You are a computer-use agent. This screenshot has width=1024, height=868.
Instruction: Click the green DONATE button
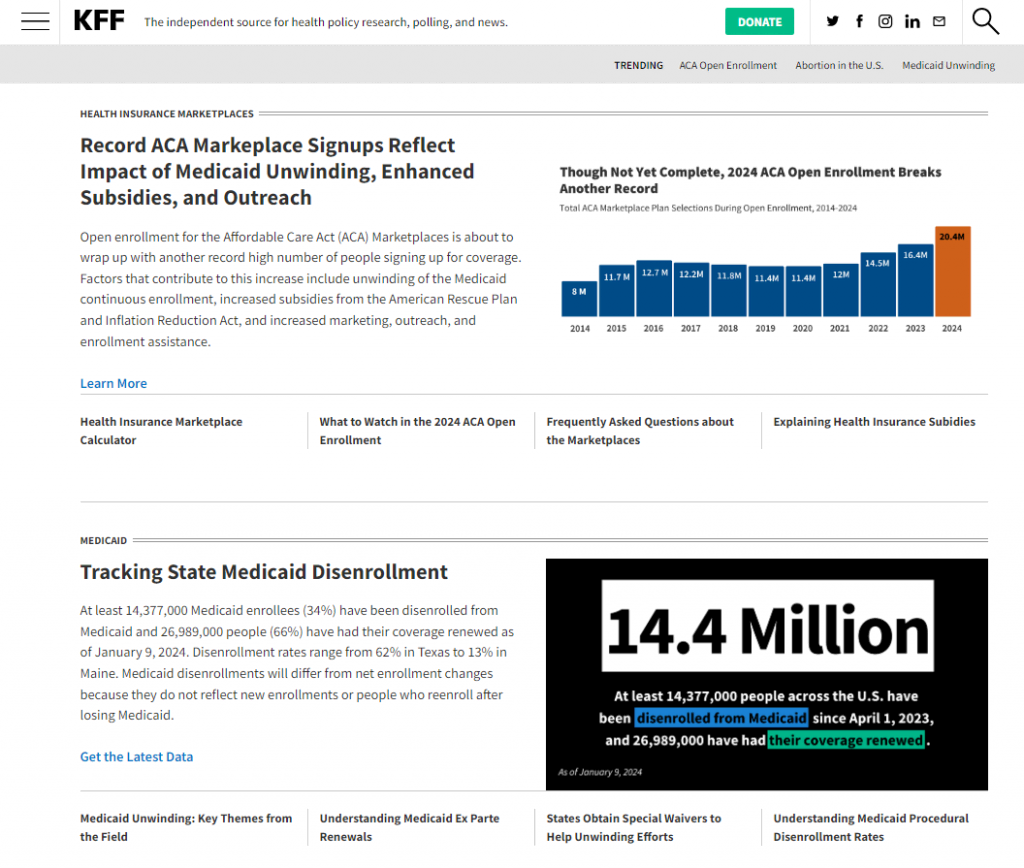760,22
